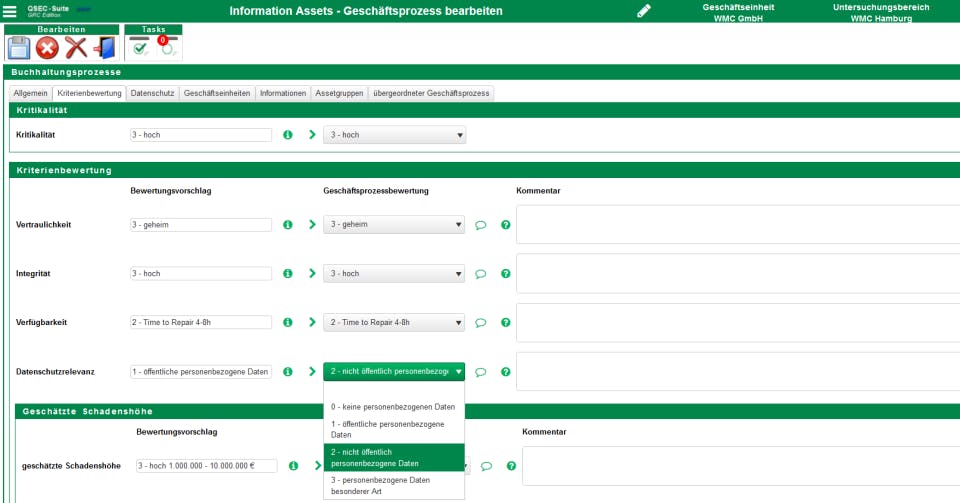Apply Datenschutzrelevanz suggestion arrow
Image resolution: width=960 pixels, height=503 pixels.
pos(312,371)
